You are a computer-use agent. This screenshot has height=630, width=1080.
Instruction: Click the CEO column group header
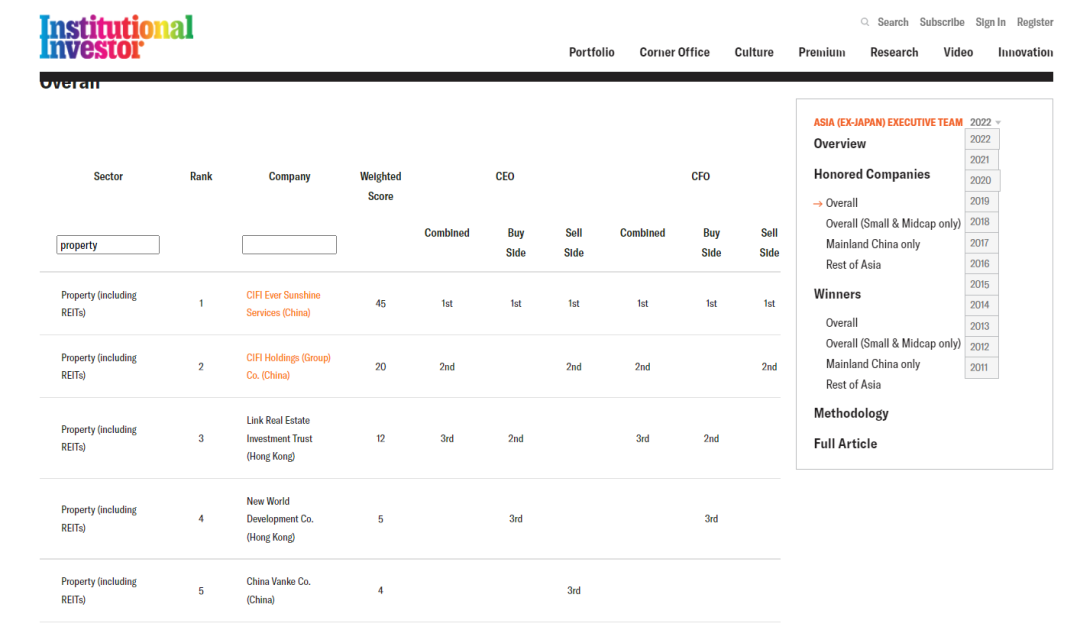[505, 176]
